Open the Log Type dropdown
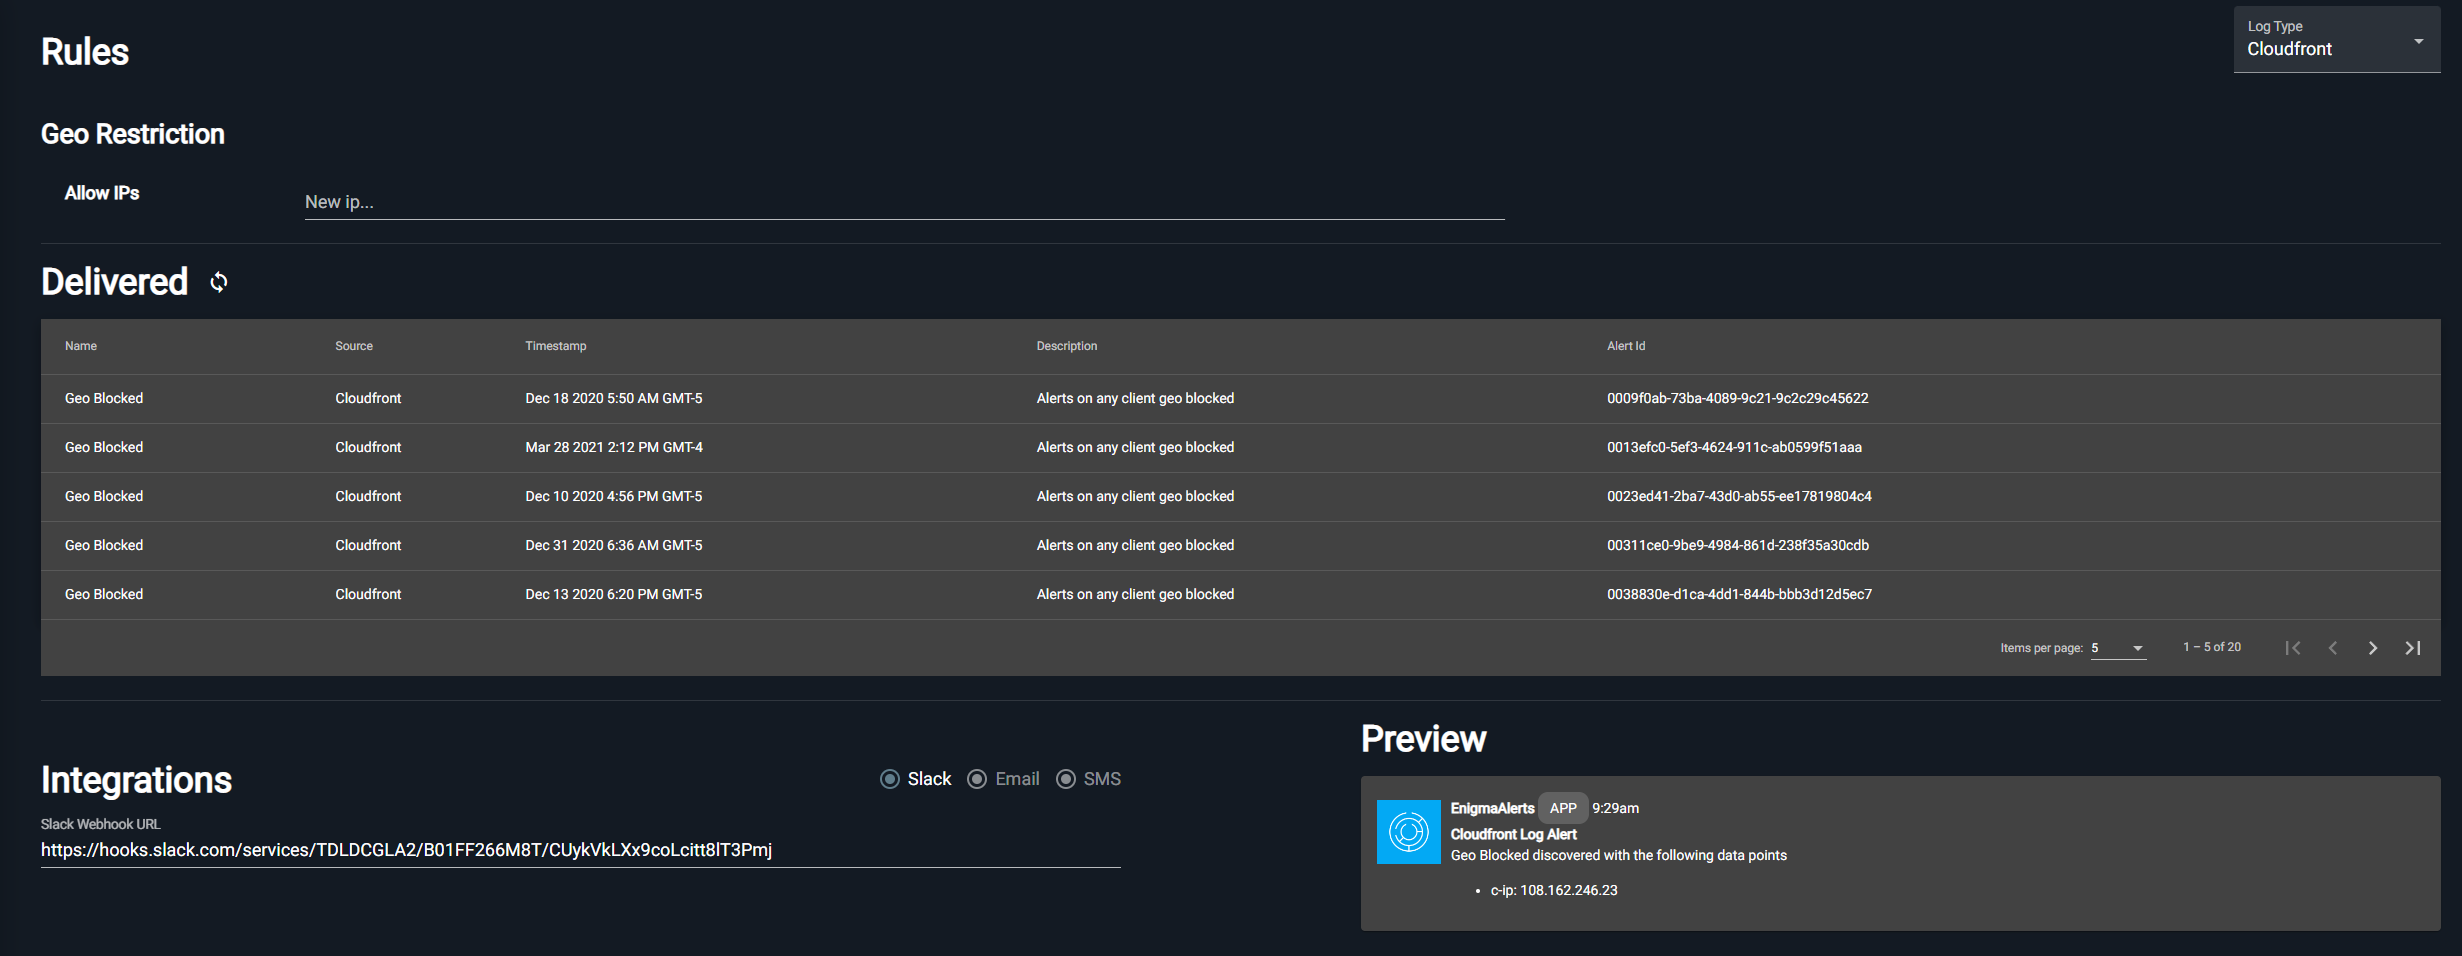 2337,40
